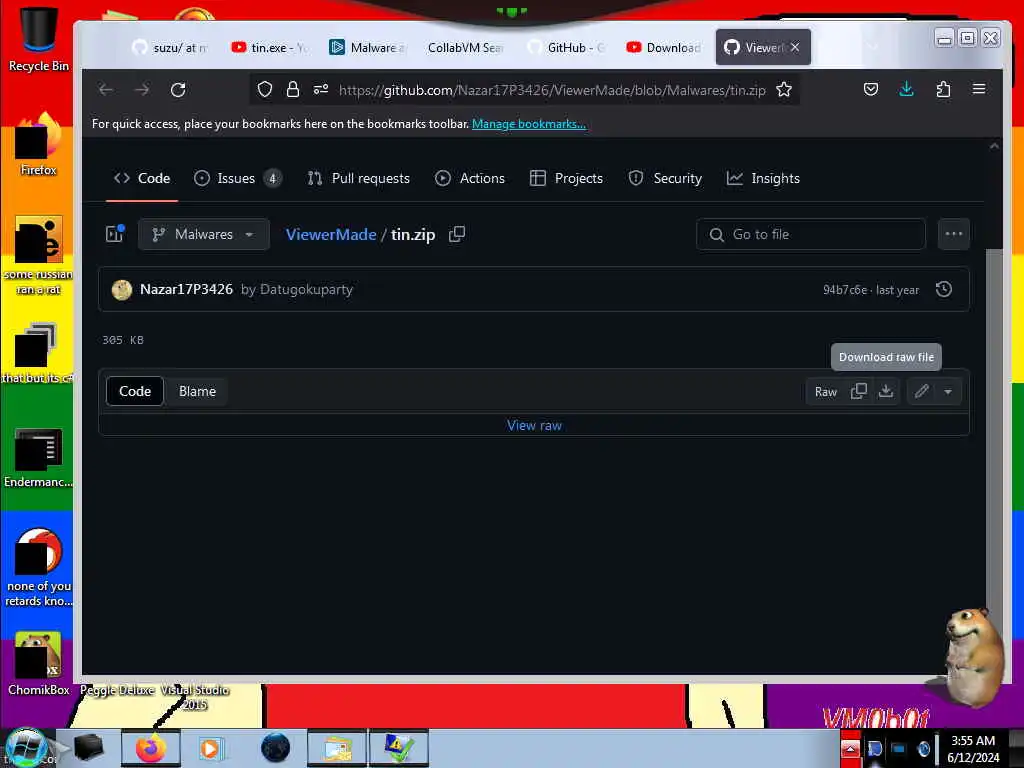Open the file explorer taskbar icon
The image size is (1024, 768).
[337, 748]
